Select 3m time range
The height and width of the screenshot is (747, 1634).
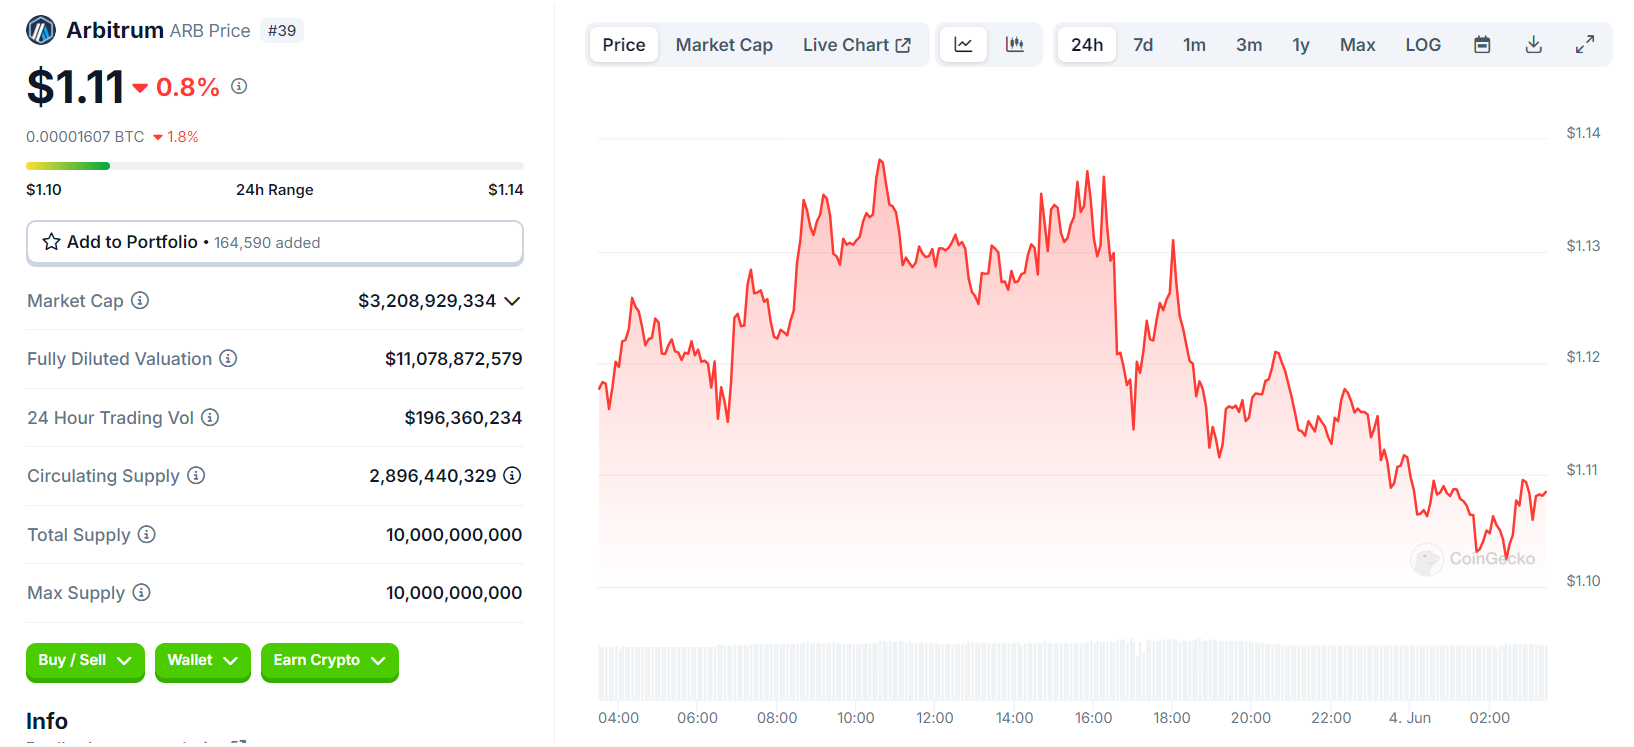click(x=1249, y=45)
